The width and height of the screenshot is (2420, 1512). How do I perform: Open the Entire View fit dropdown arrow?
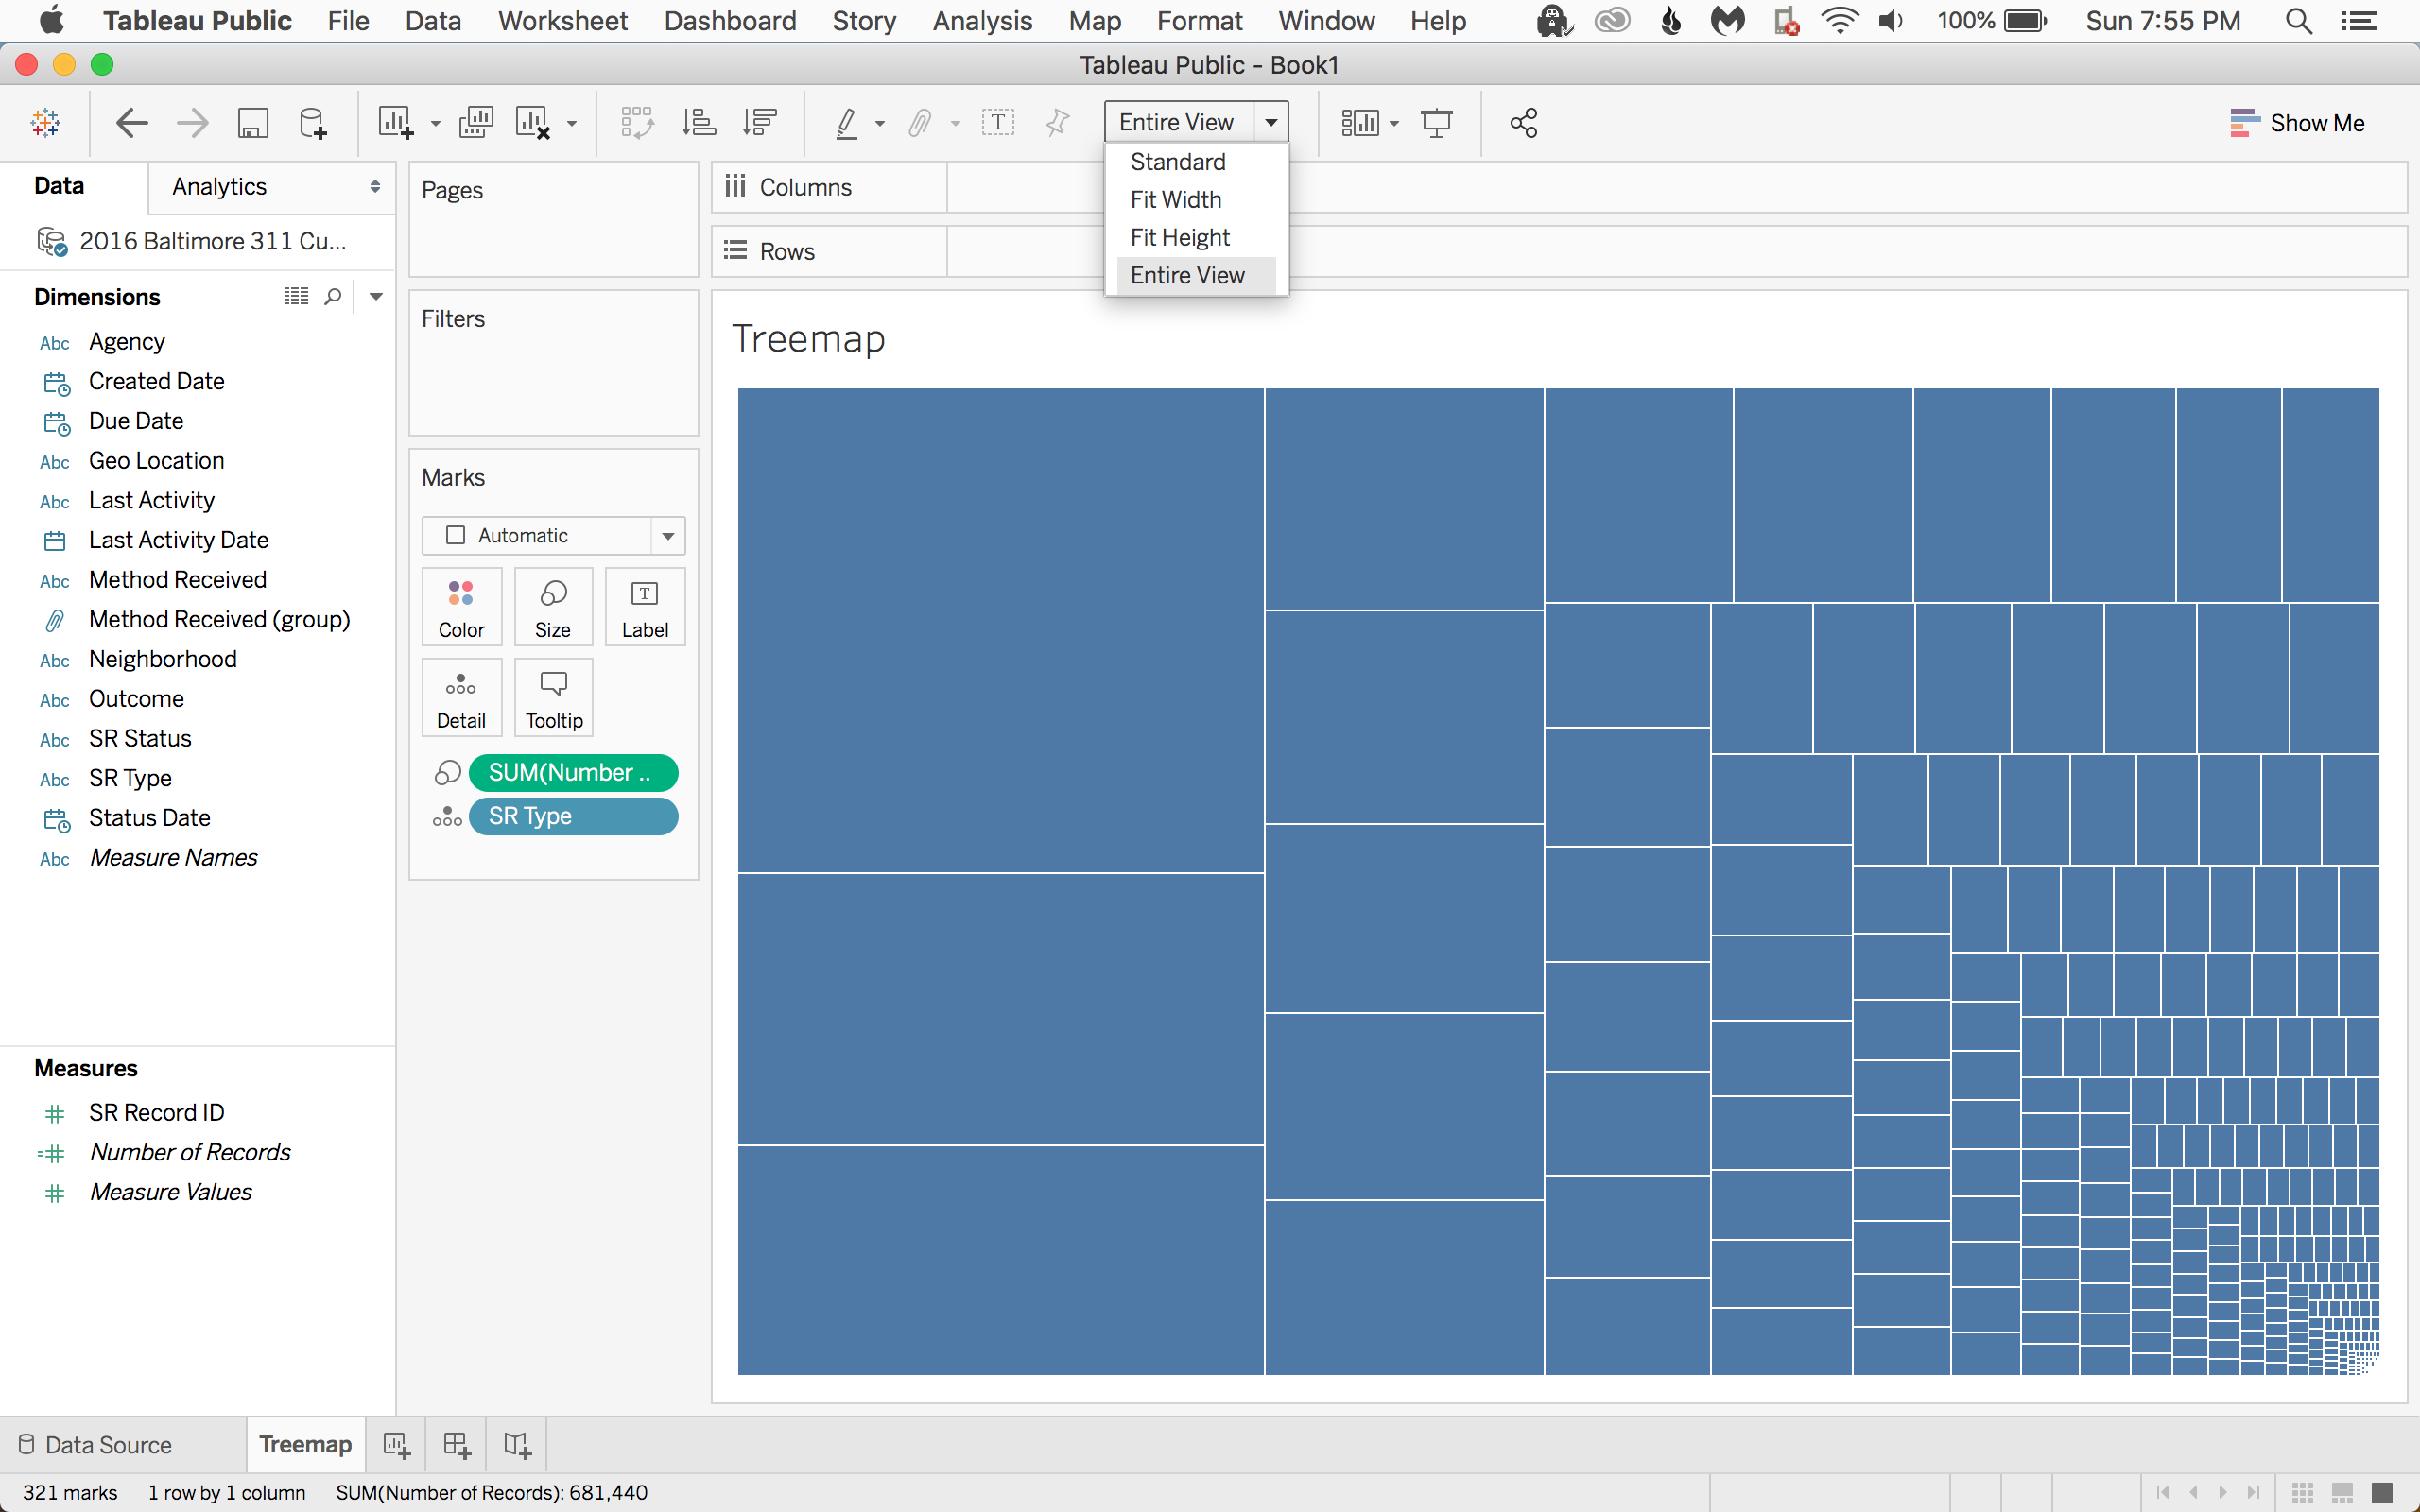[1271, 122]
